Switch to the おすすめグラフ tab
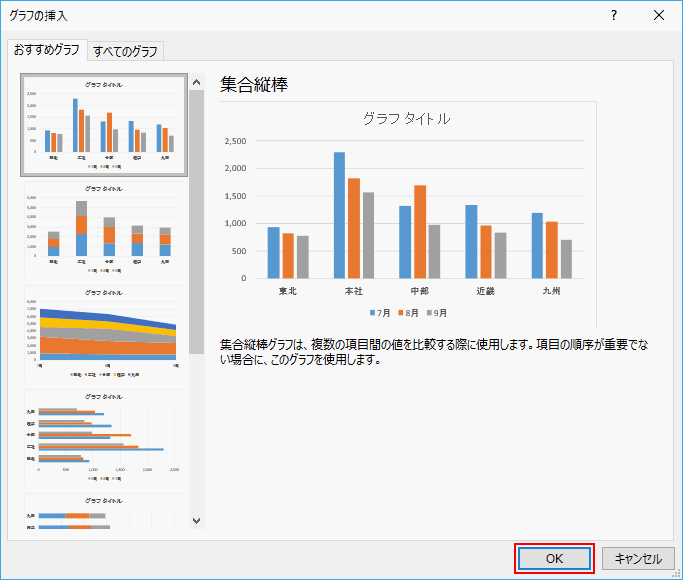This screenshot has width=683, height=580. (47, 51)
